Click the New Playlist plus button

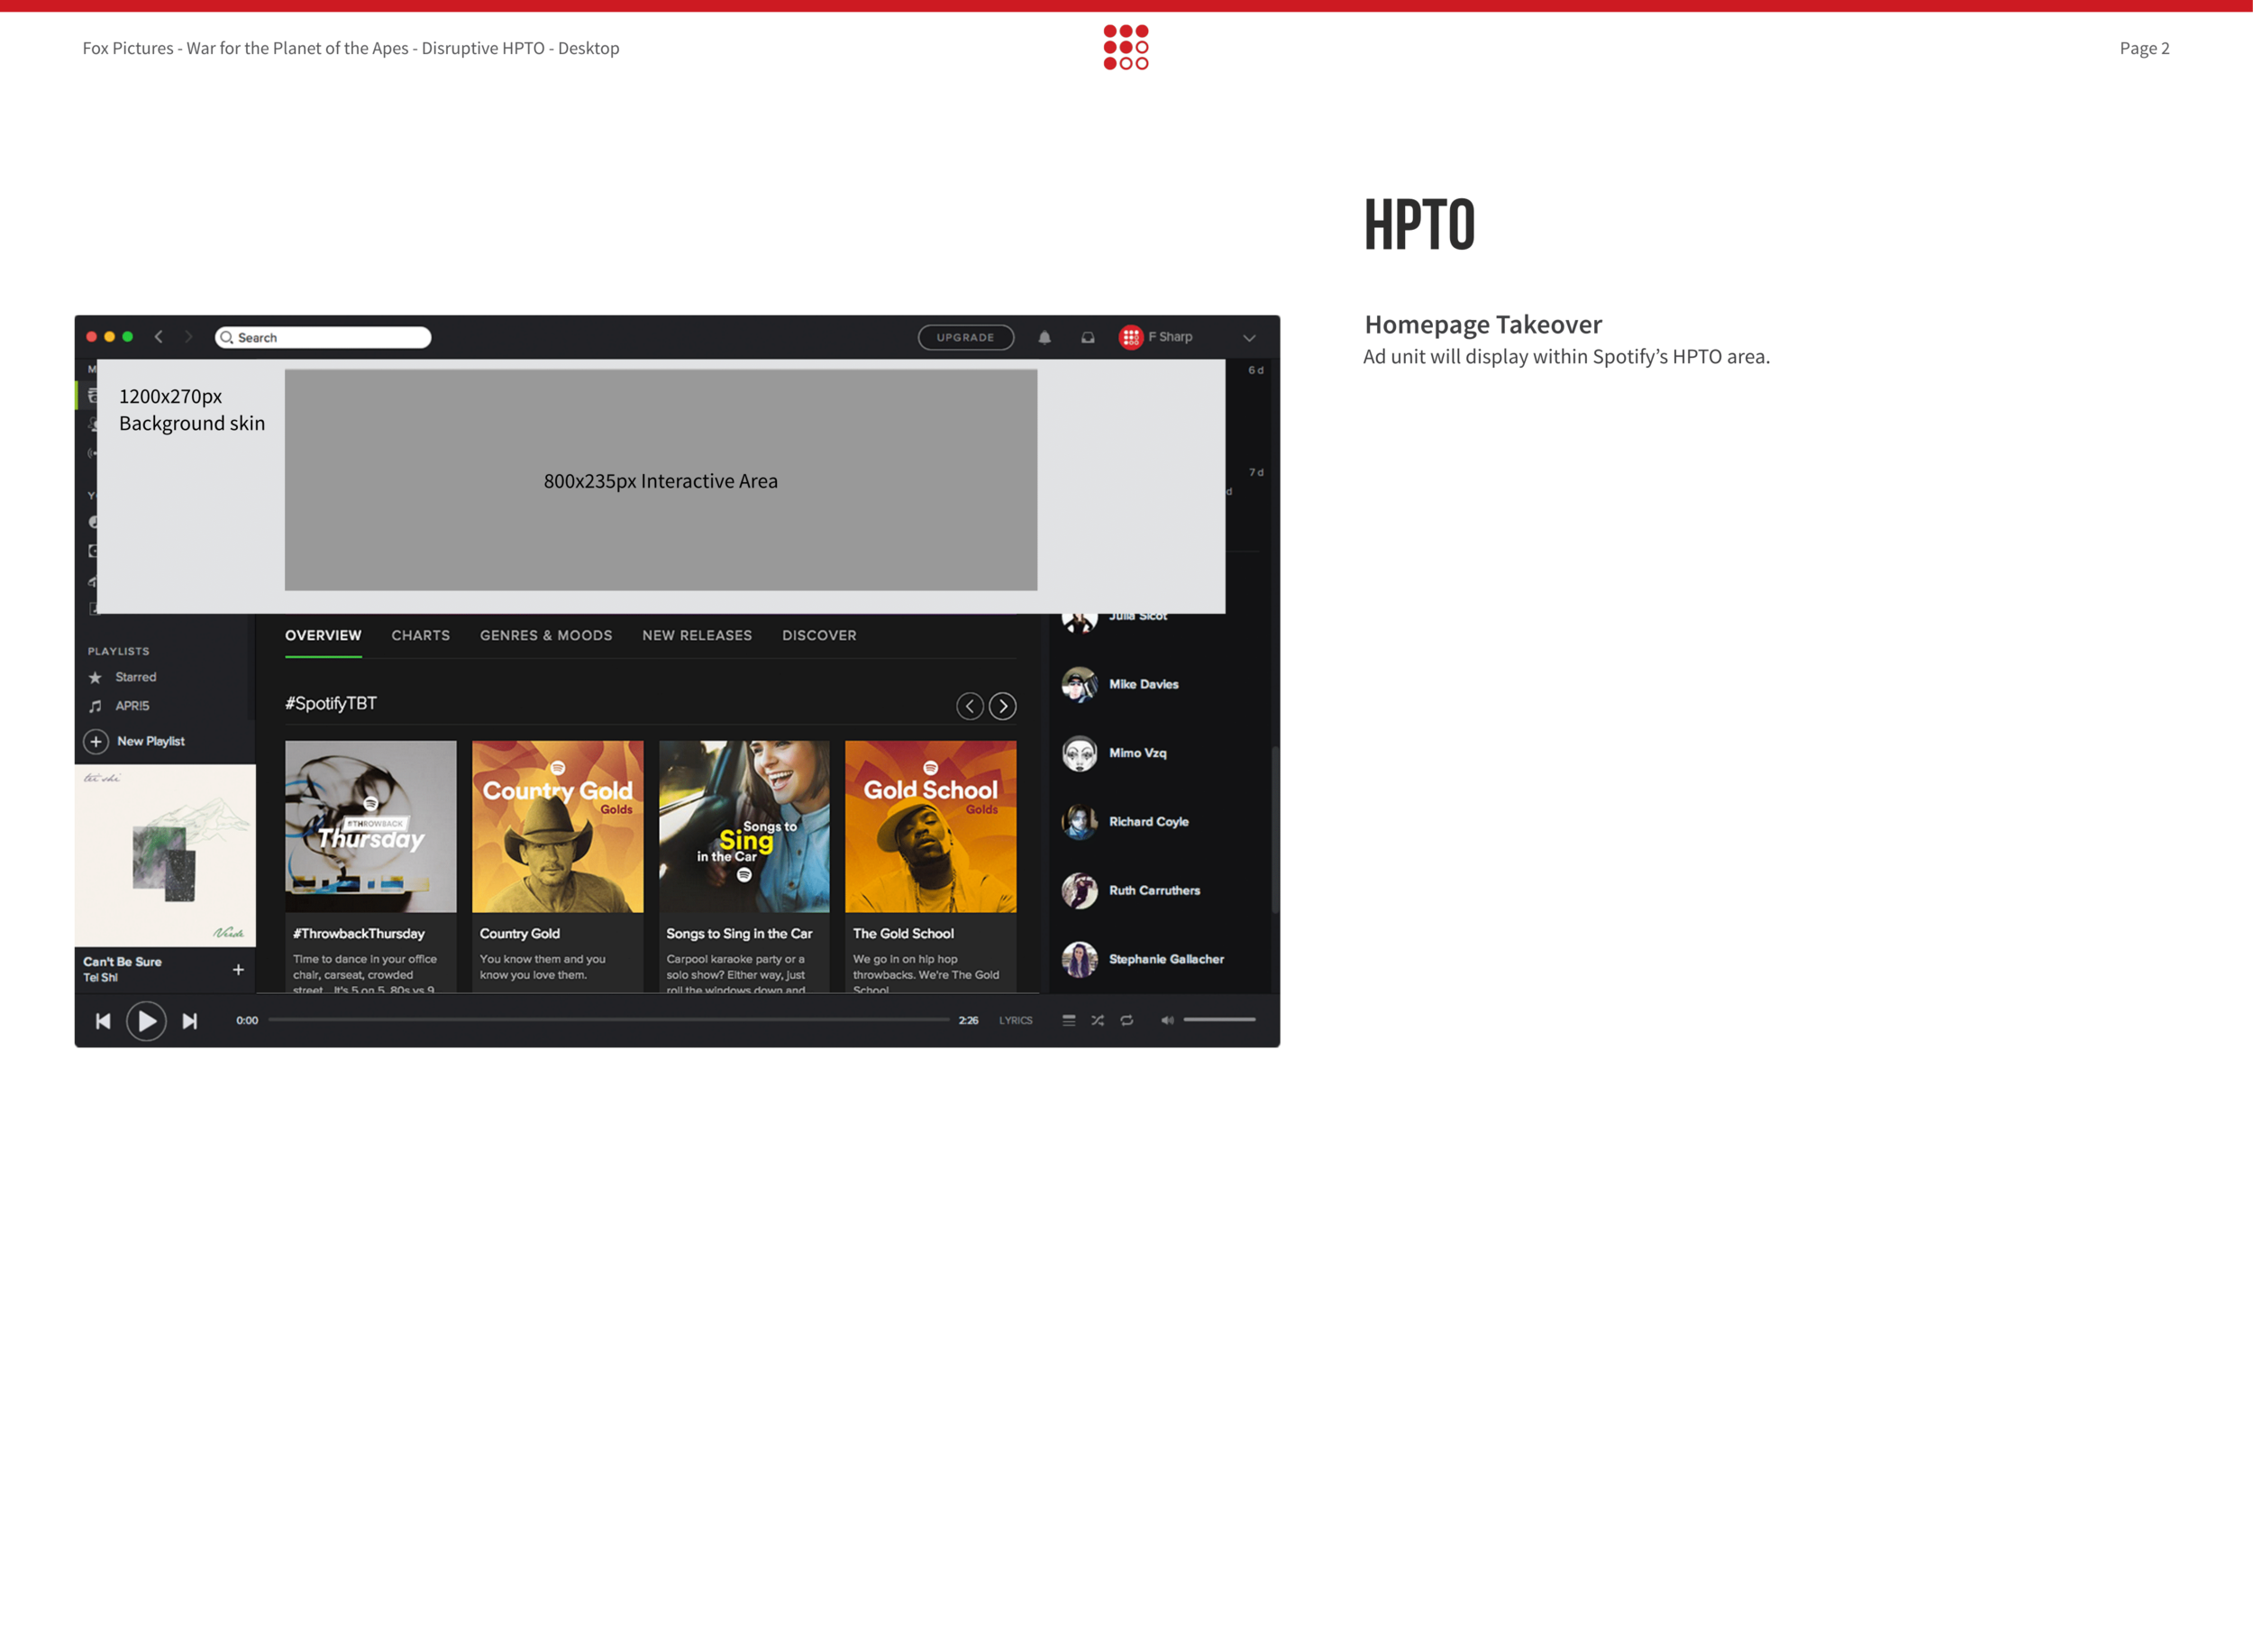pos(96,742)
